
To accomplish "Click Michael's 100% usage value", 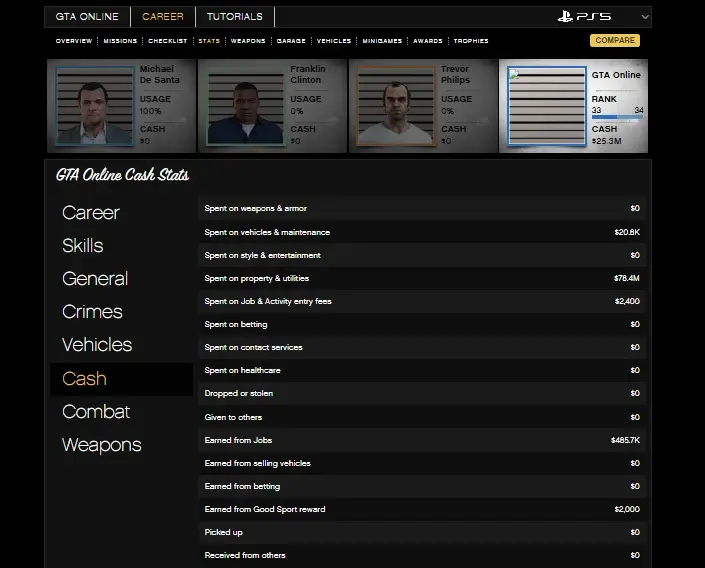I will click(150, 111).
